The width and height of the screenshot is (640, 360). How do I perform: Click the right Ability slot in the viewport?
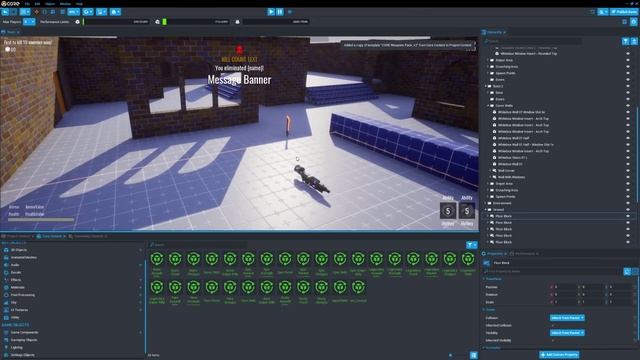click(467, 211)
